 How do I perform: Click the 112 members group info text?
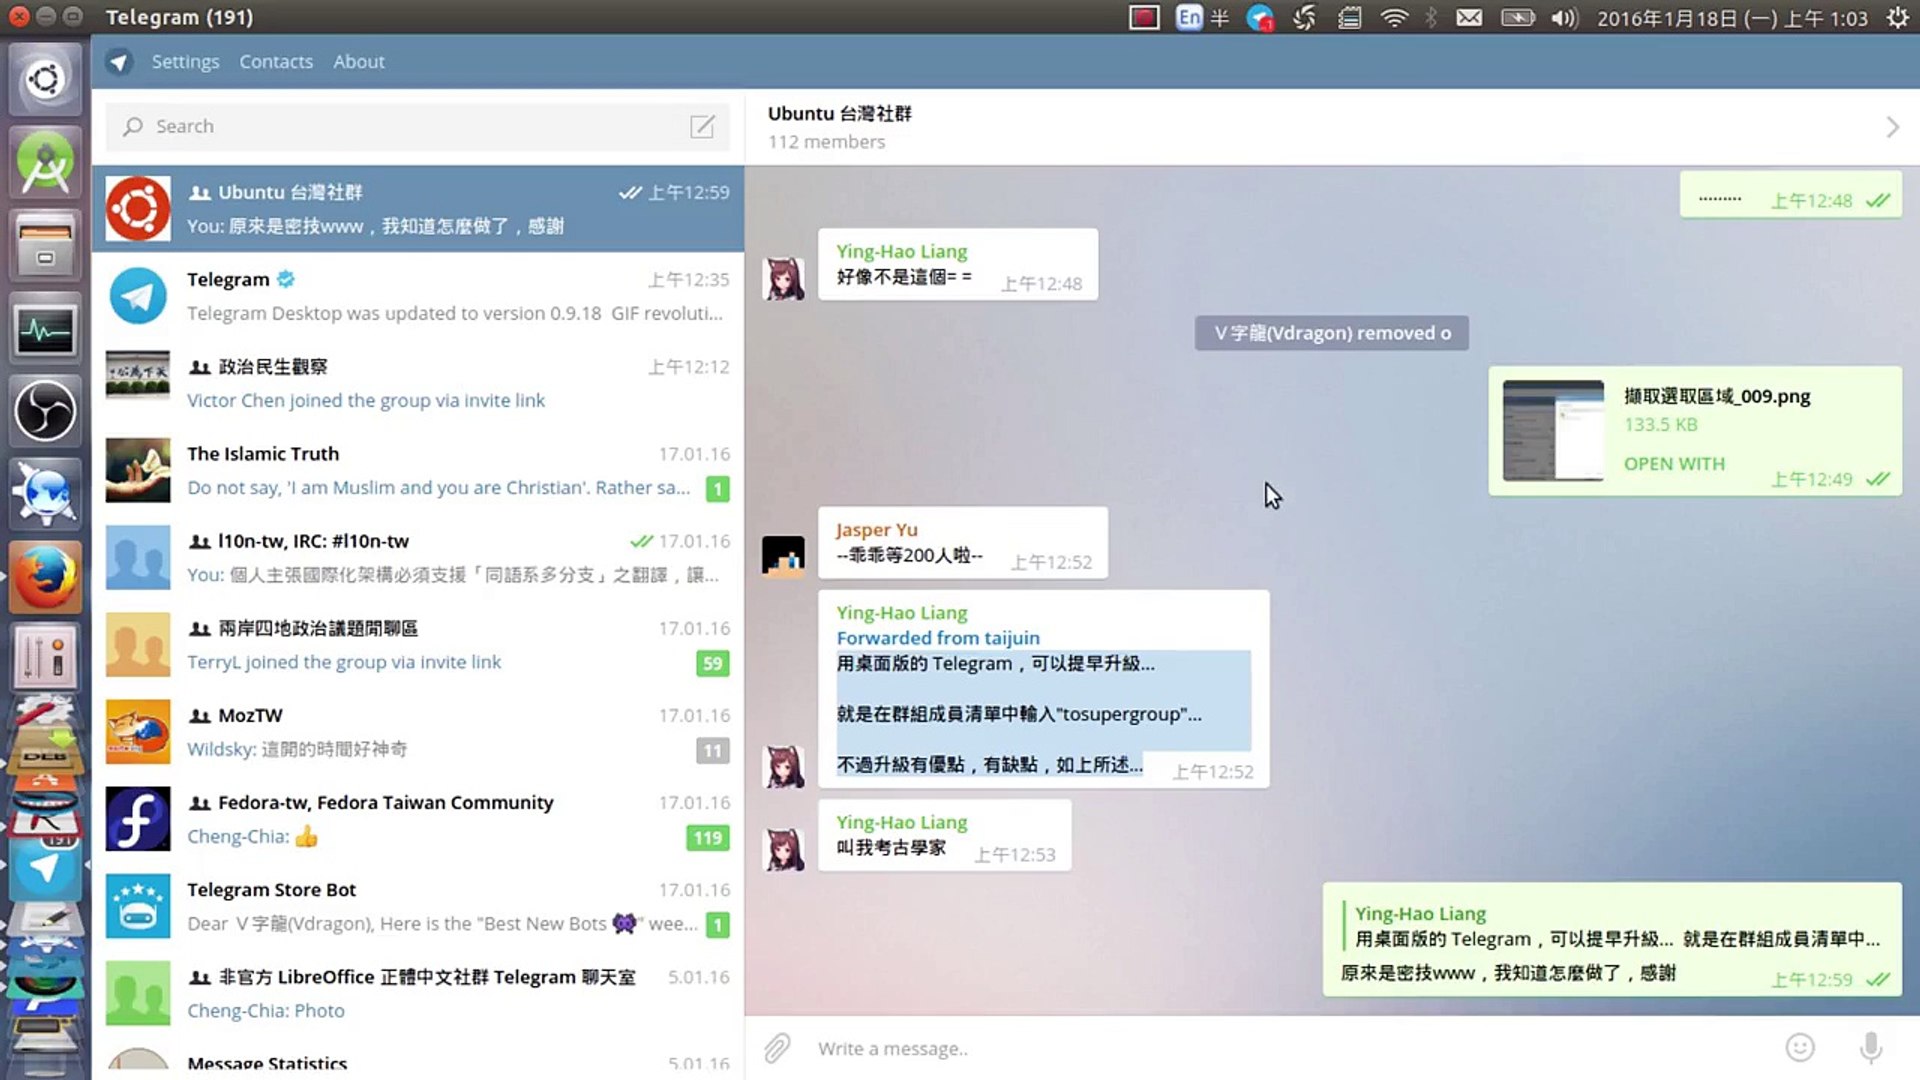tap(826, 141)
